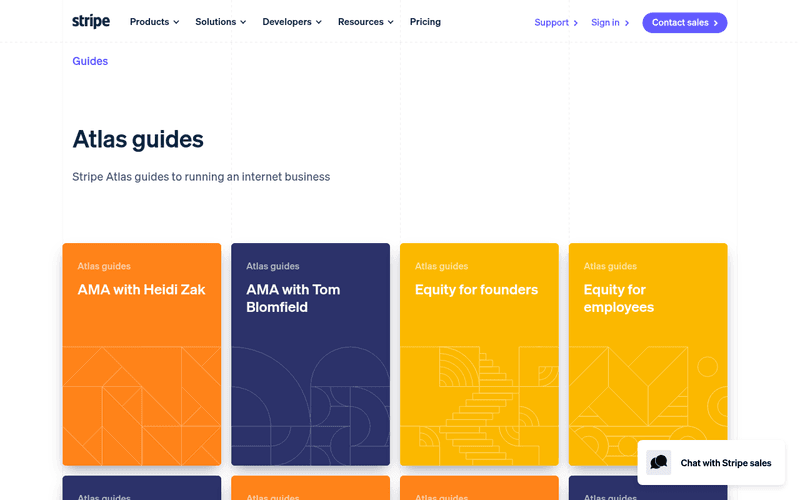The width and height of the screenshot is (800, 500).
Task: Open the Equity for founders guide
Action: [479, 354]
